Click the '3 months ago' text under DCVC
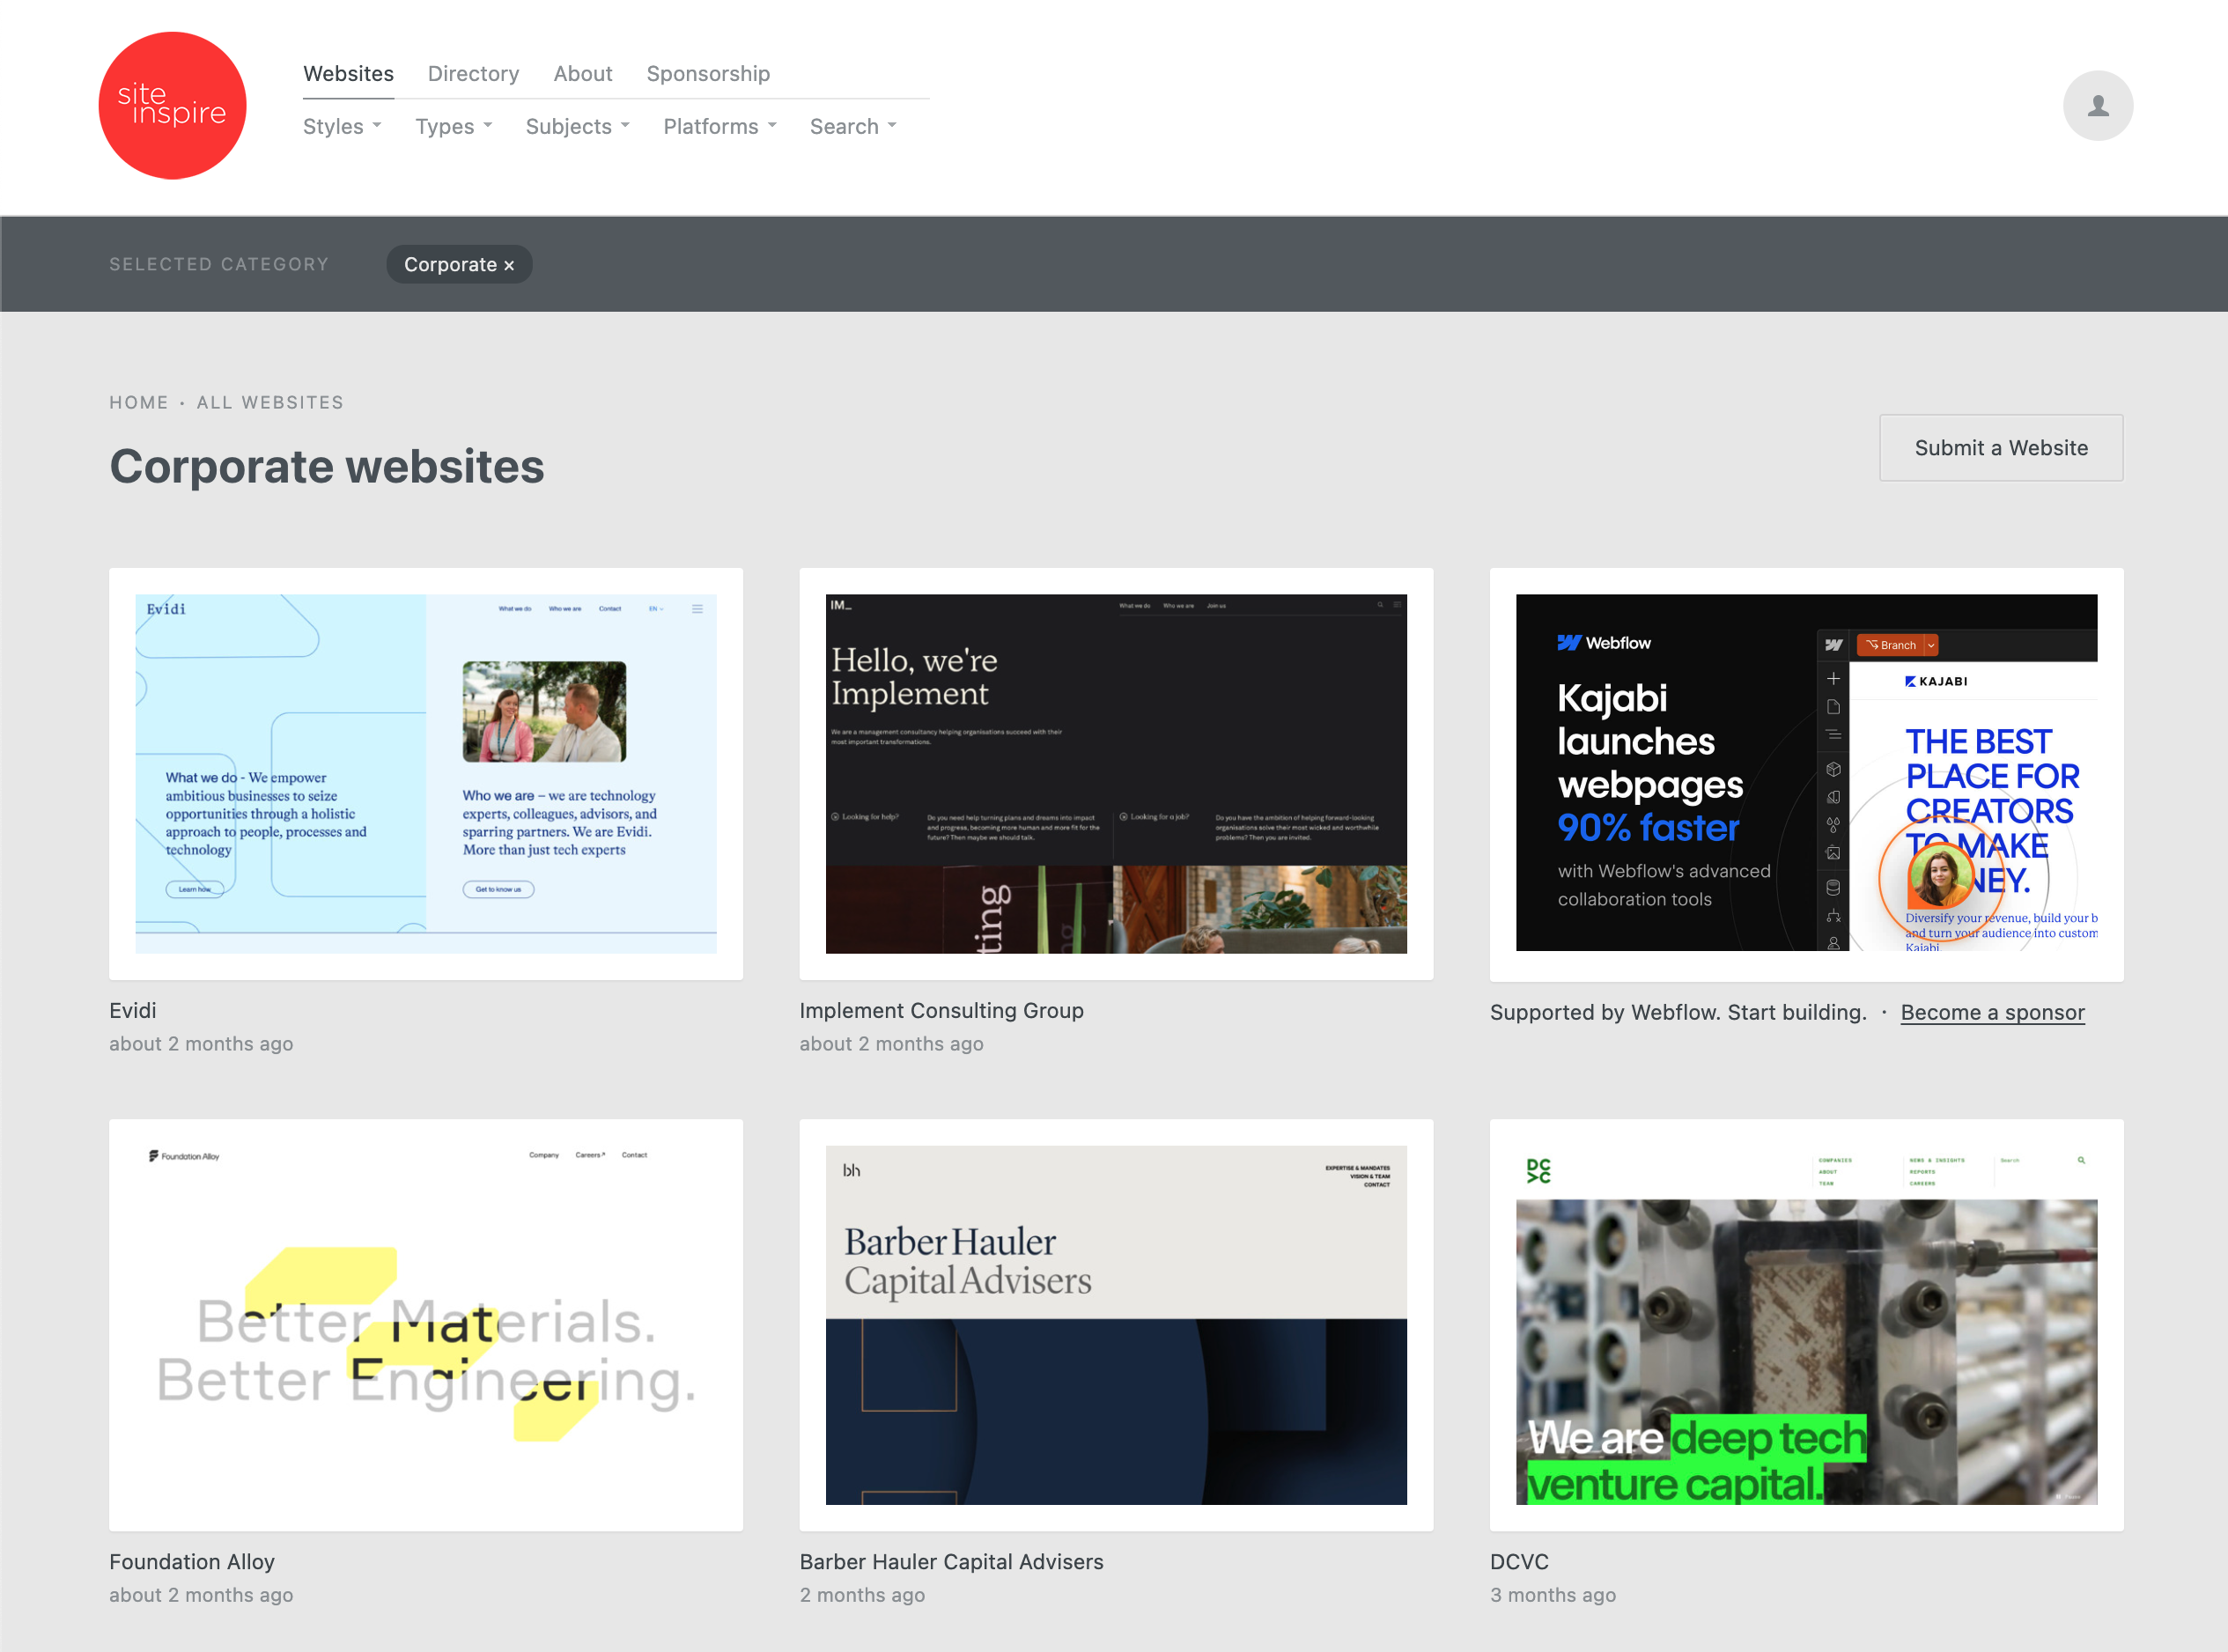The width and height of the screenshot is (2228, 1652). tap(1553, 1596)
